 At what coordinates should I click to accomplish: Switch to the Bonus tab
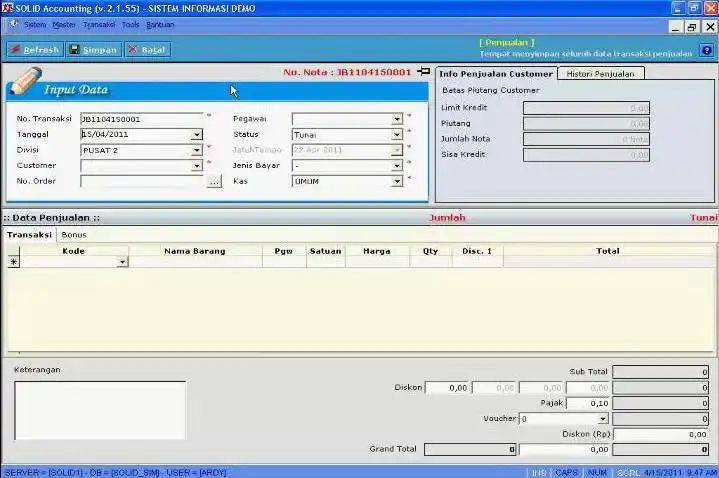[x=74, y=235]
